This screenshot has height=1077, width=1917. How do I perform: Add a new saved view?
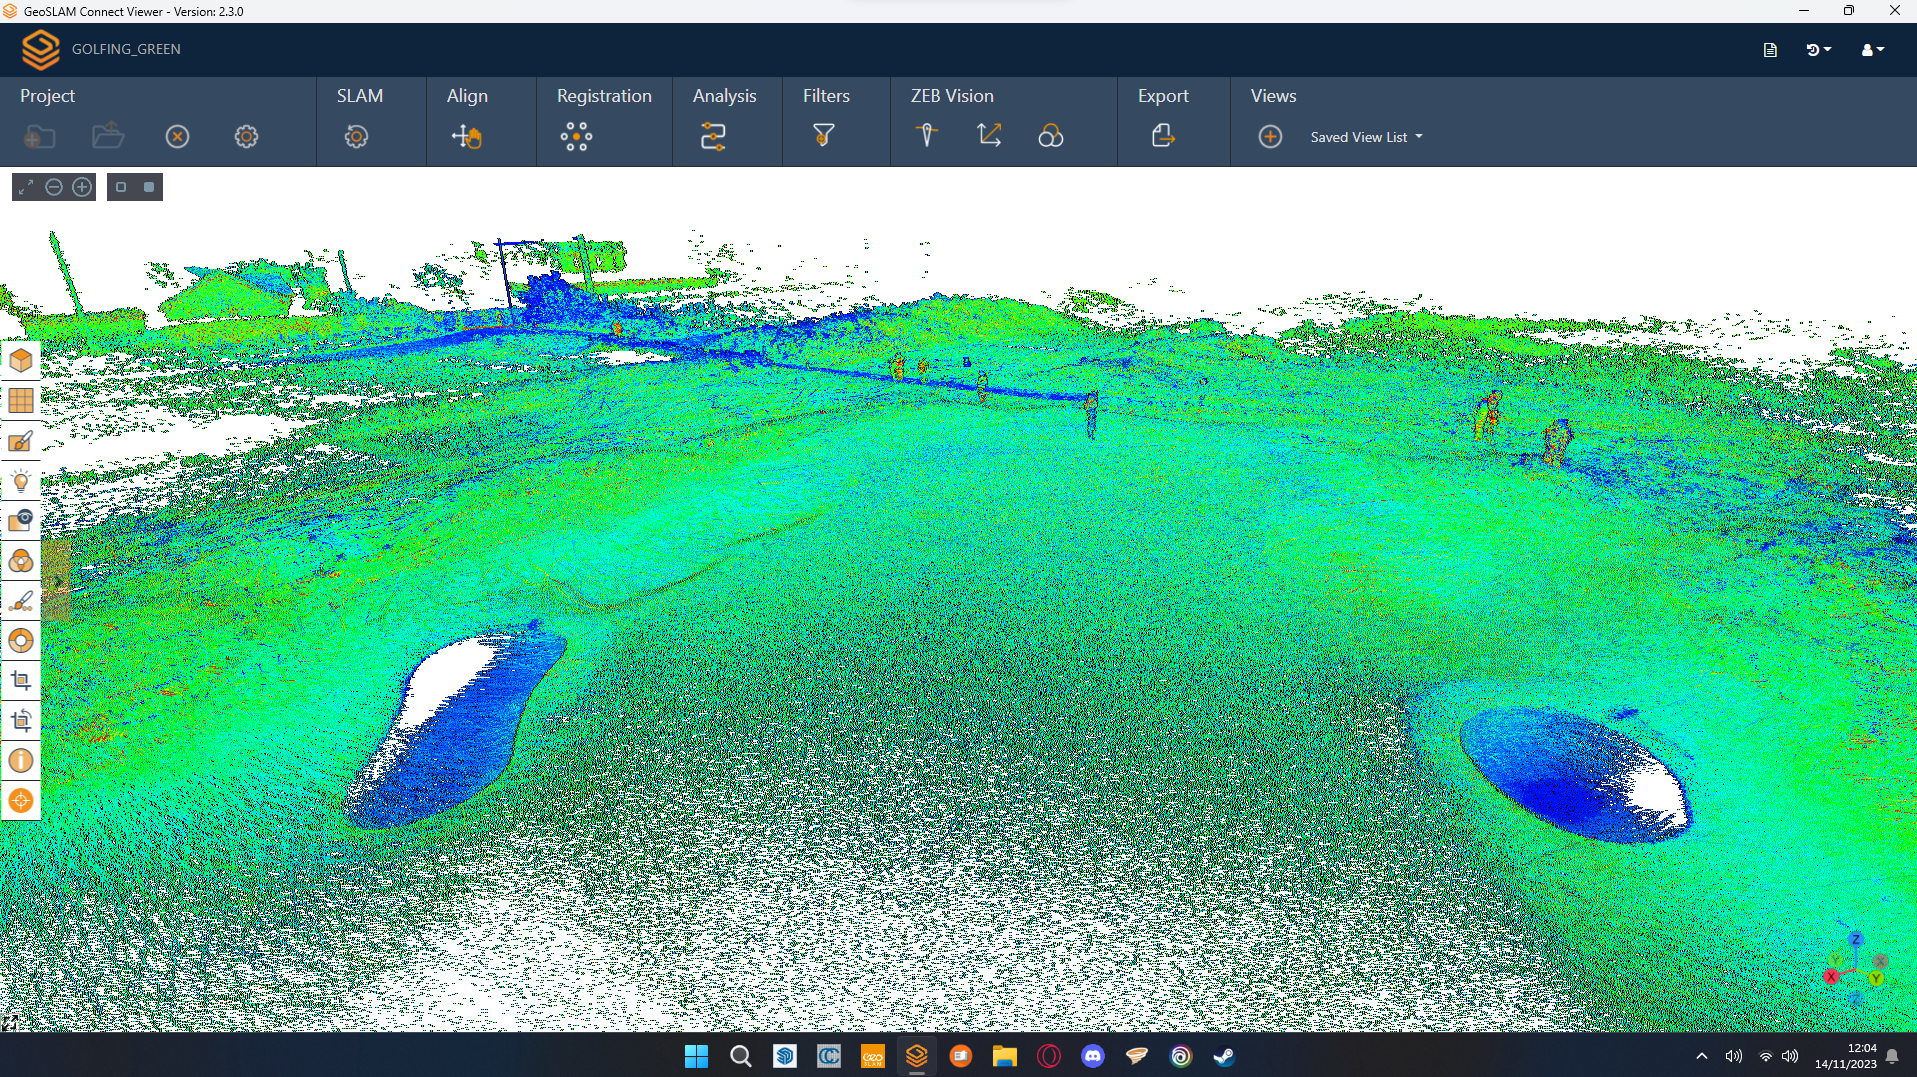pos(1270,137)
